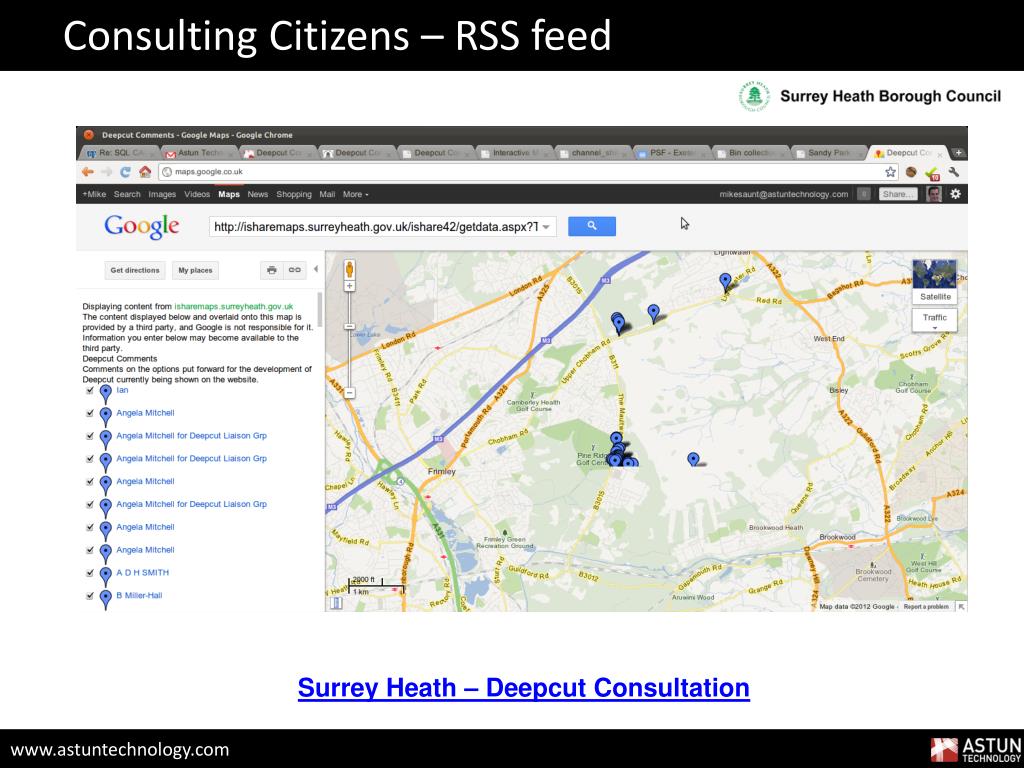Image resolution: width=1024 pixels, height=768 pixels.
Task: Uncheck the checkbox next to Ian
Action: click(x=89, y=391)
